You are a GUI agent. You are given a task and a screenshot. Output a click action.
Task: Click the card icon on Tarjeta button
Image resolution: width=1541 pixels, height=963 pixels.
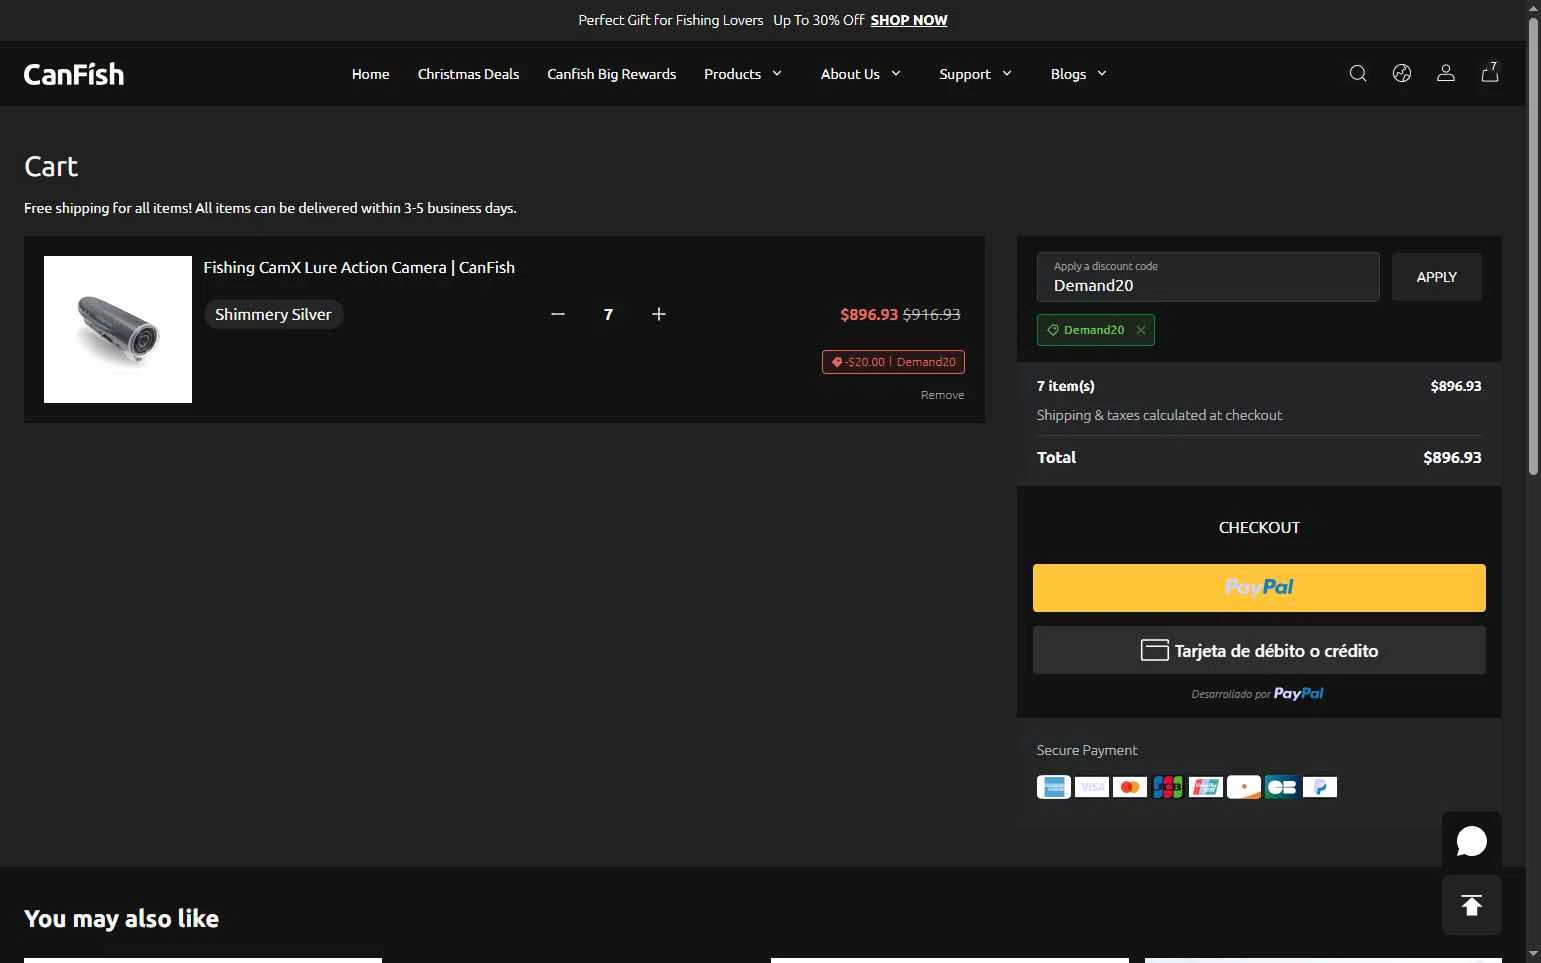(x=1154, y=650)
